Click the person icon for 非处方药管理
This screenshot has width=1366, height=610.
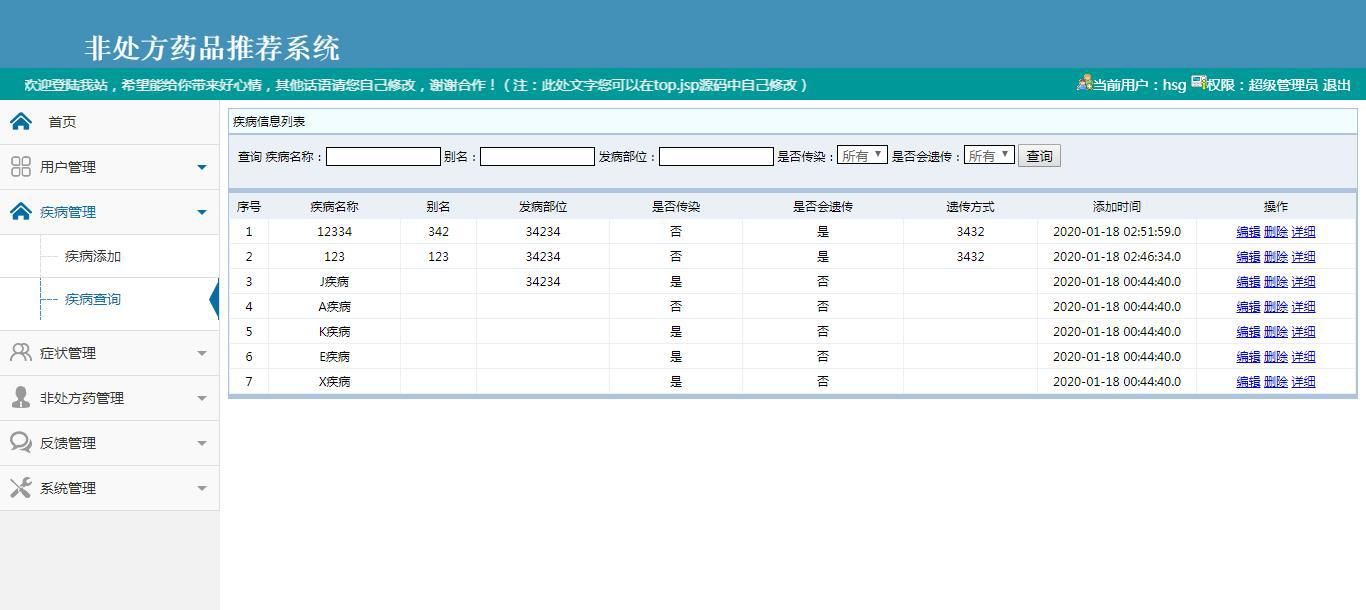point(20,397)
